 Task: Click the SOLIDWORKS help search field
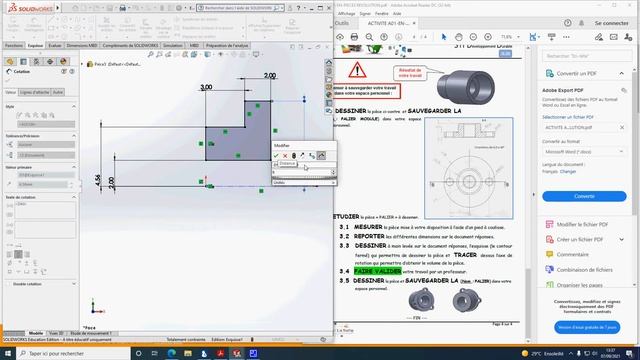click(240, 8)
